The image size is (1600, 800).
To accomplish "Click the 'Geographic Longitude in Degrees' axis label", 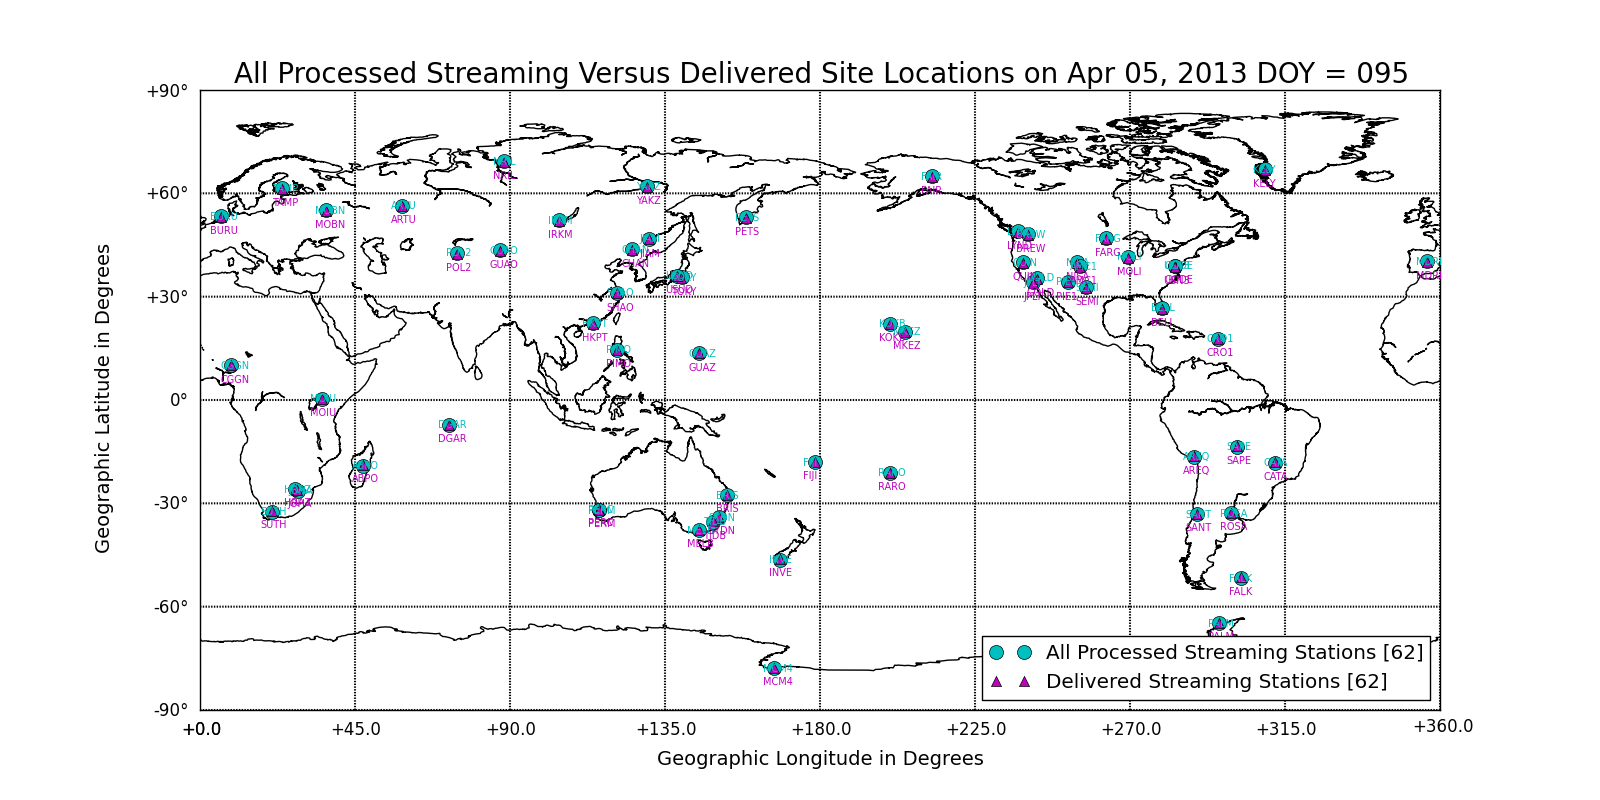I will pyautogui.click(x=820, y=759).
